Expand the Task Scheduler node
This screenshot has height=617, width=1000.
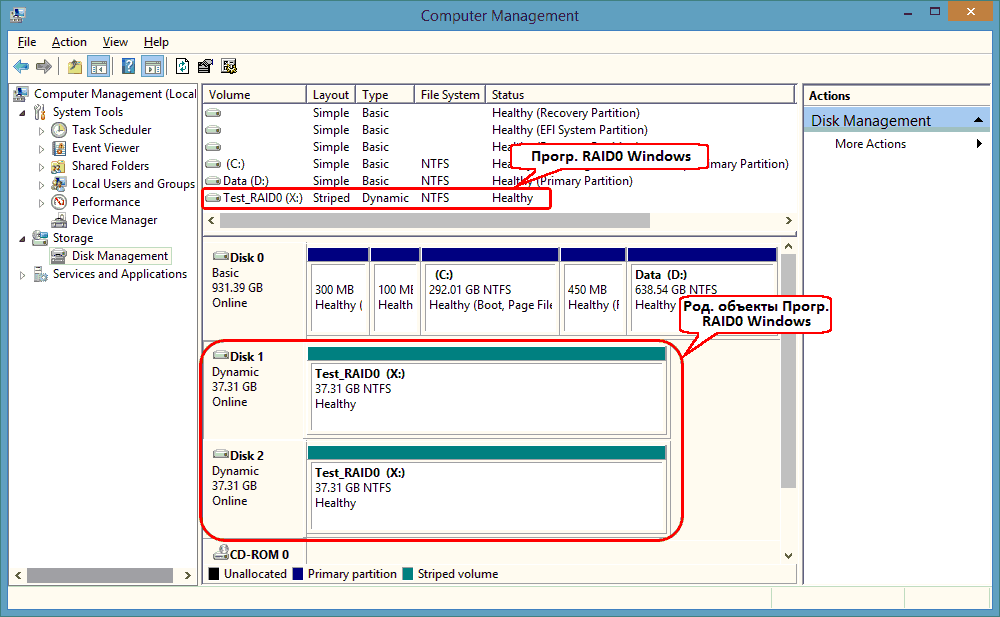click(x=41, y=131)
